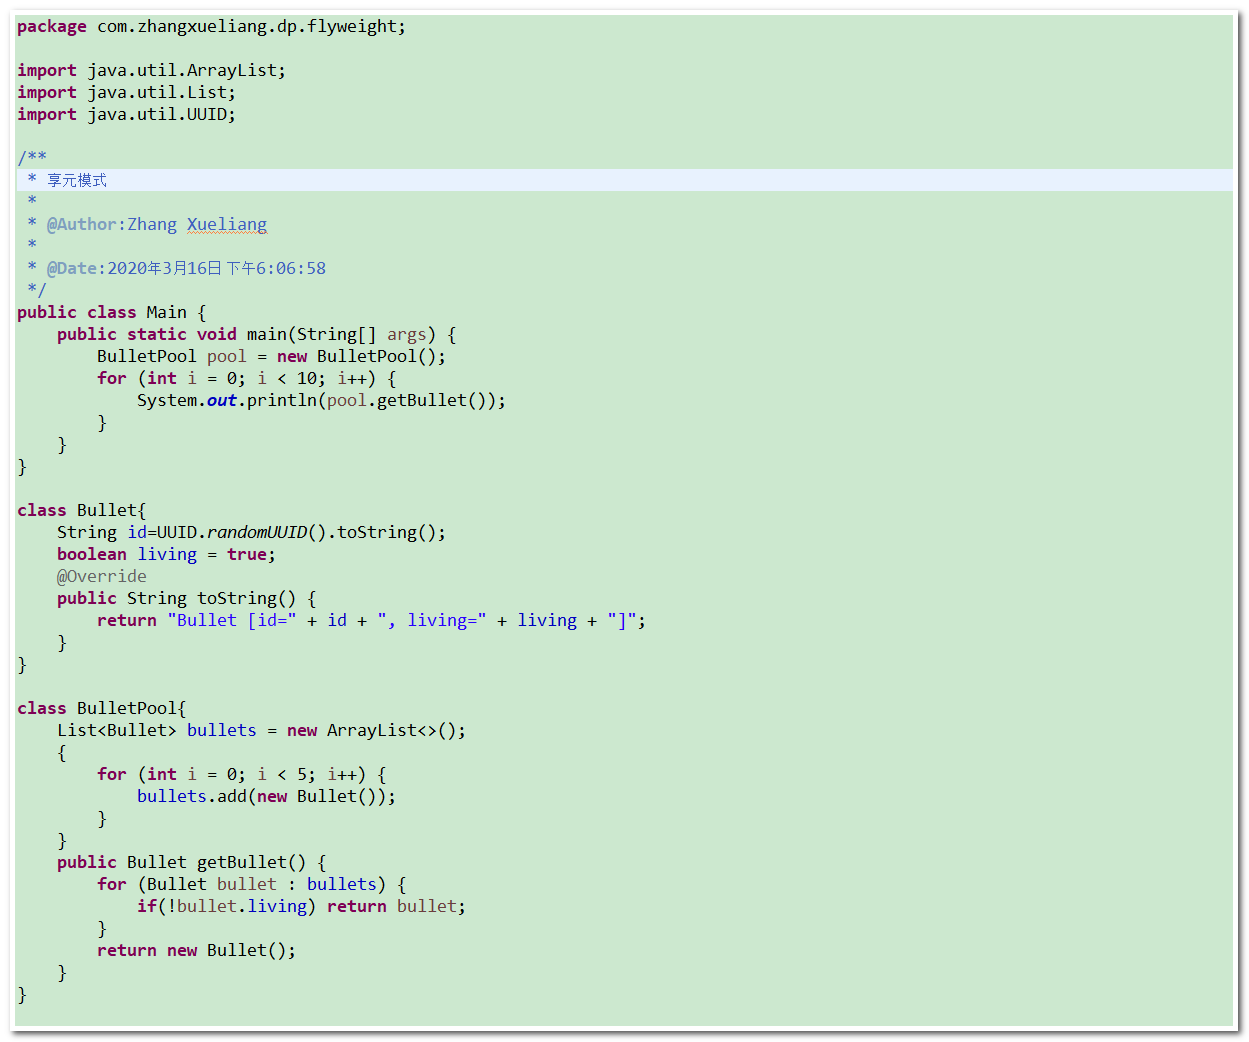Screen dimensions: 1249x1042
Task: Click the 'class BulletPool{' declaration
Action: click(x=101, y=709)
